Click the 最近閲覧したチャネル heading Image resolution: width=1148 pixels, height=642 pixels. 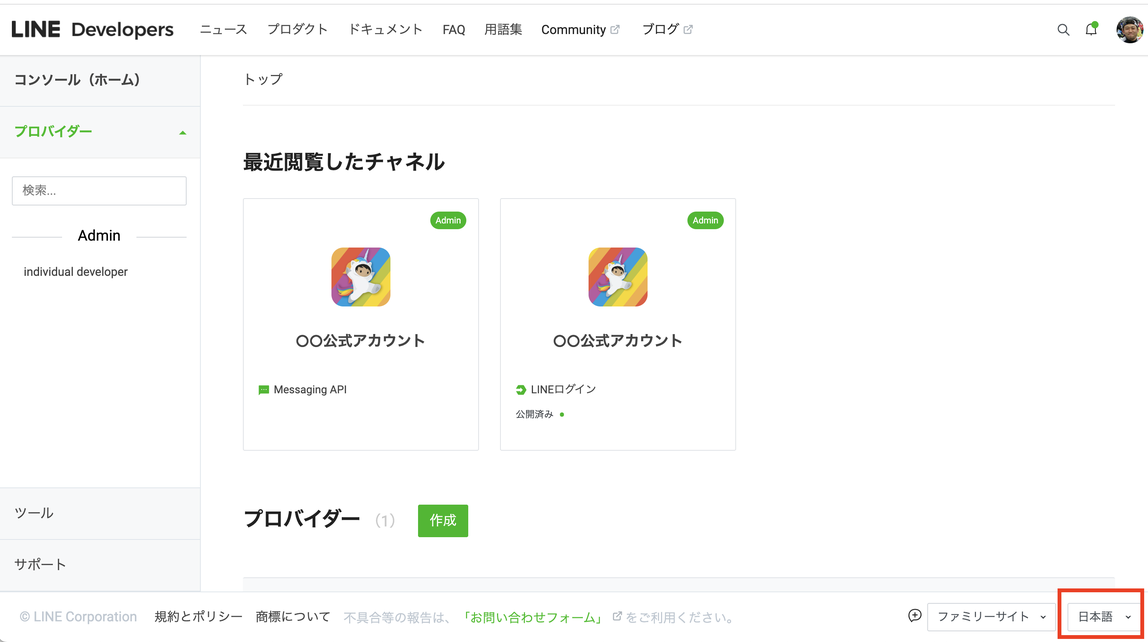point(343,162)
